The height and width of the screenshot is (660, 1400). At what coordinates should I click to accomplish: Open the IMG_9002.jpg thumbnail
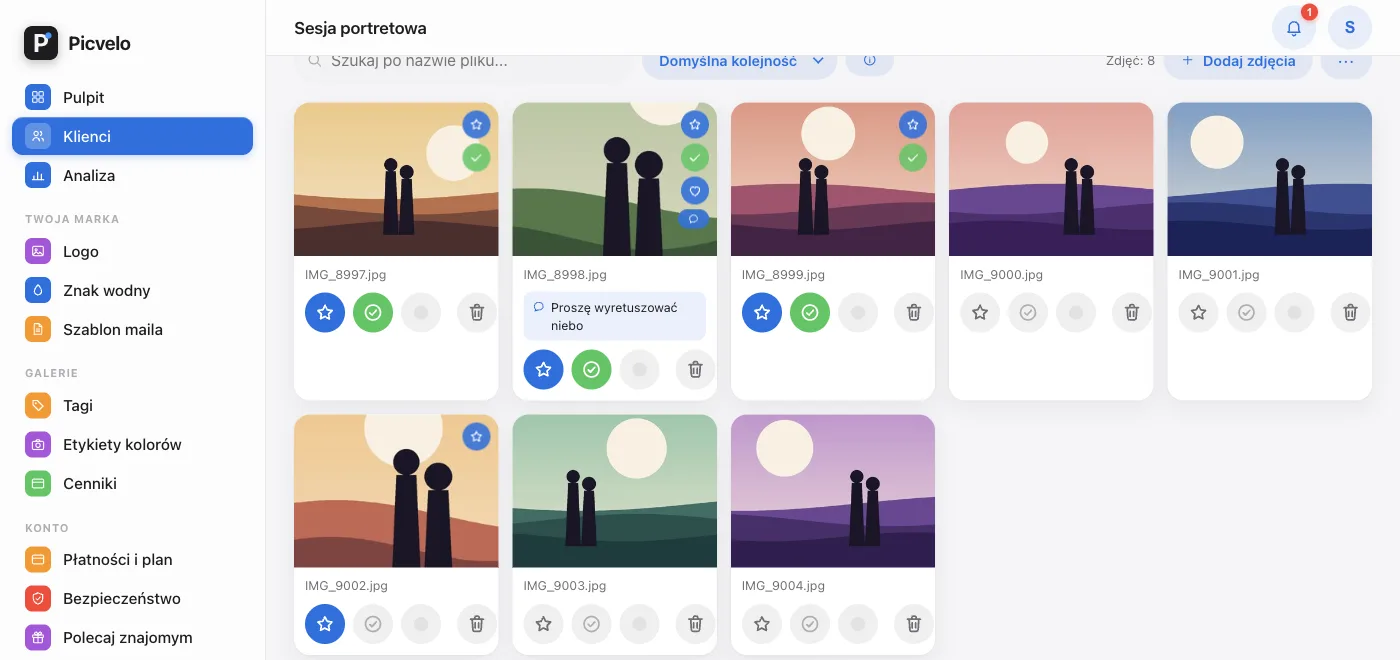pyautogui.click(x=396, y=491)
